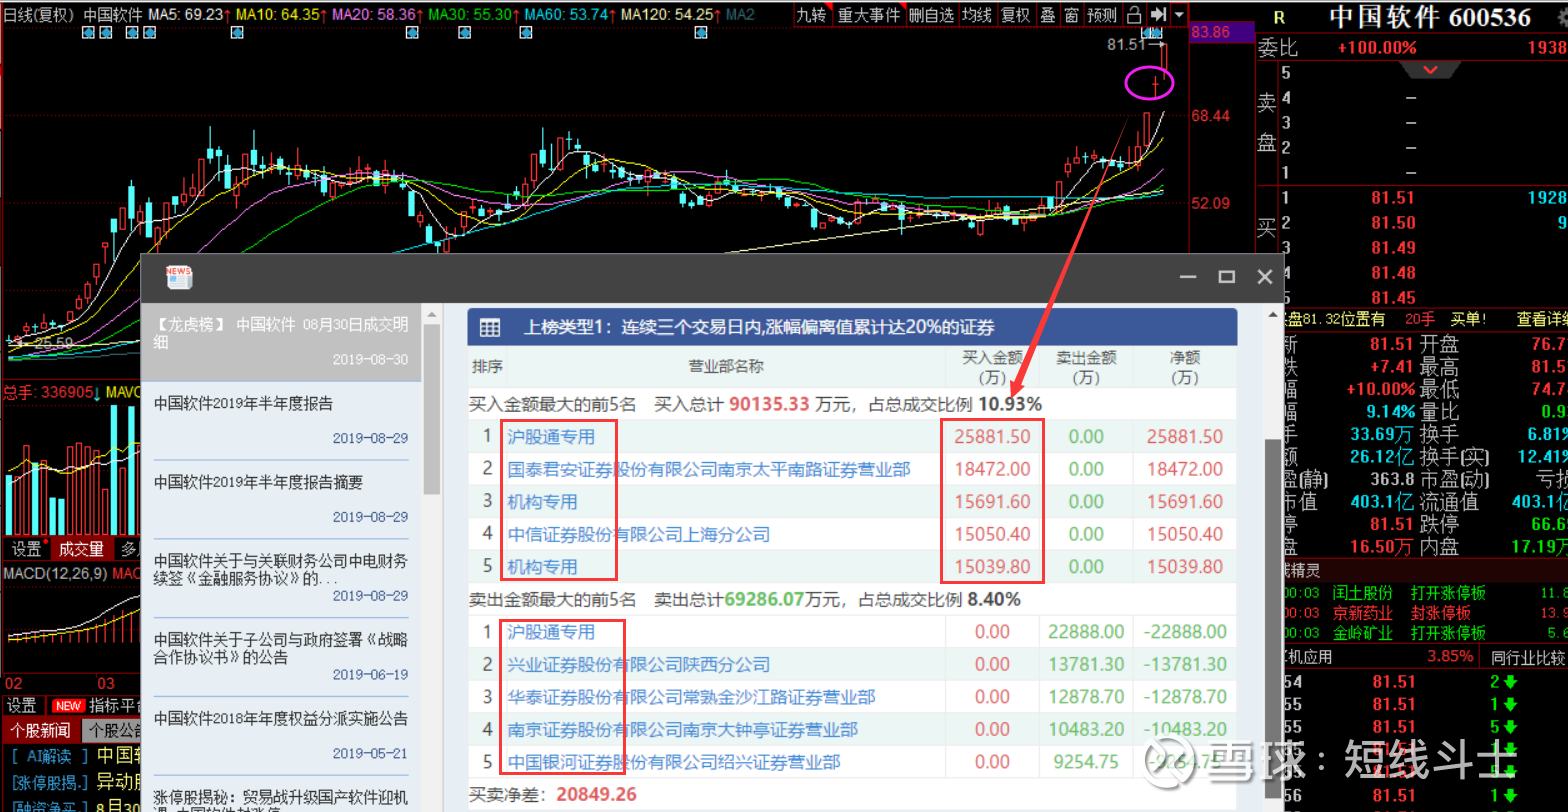Click 中信证券股份有限公司上海分公司 link
The width and height of the screenshot is (1568, 812).
point(639,534)
